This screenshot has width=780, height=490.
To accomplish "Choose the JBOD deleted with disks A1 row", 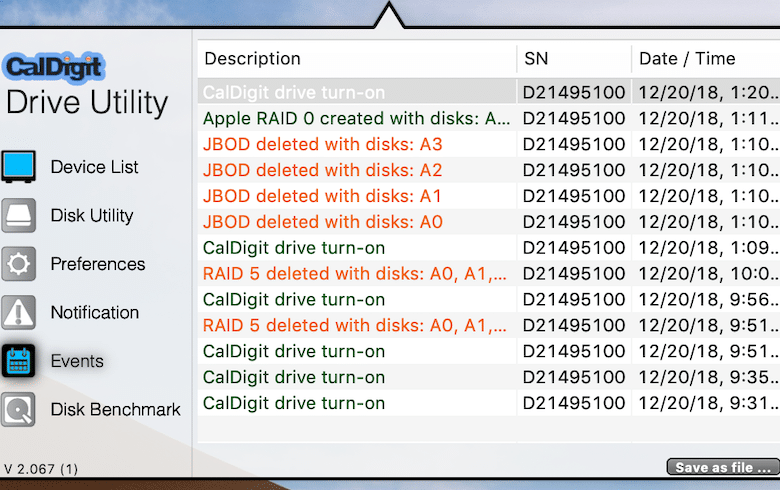I will click(488, 196).
